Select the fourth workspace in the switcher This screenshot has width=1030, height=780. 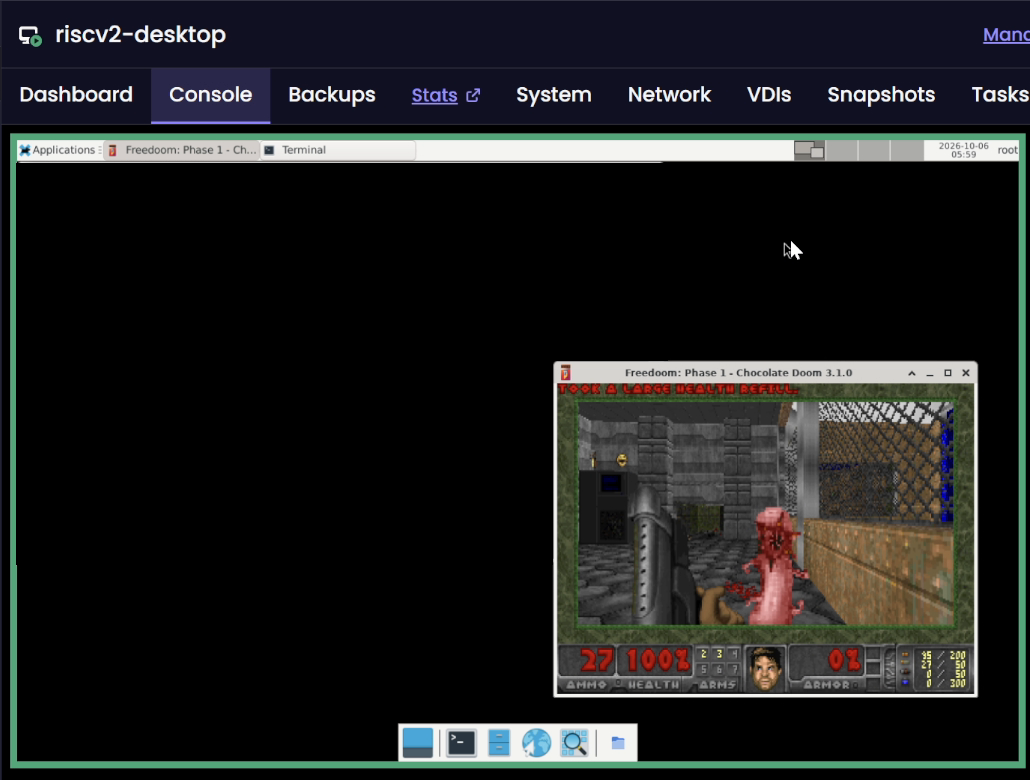pos(907,150)
